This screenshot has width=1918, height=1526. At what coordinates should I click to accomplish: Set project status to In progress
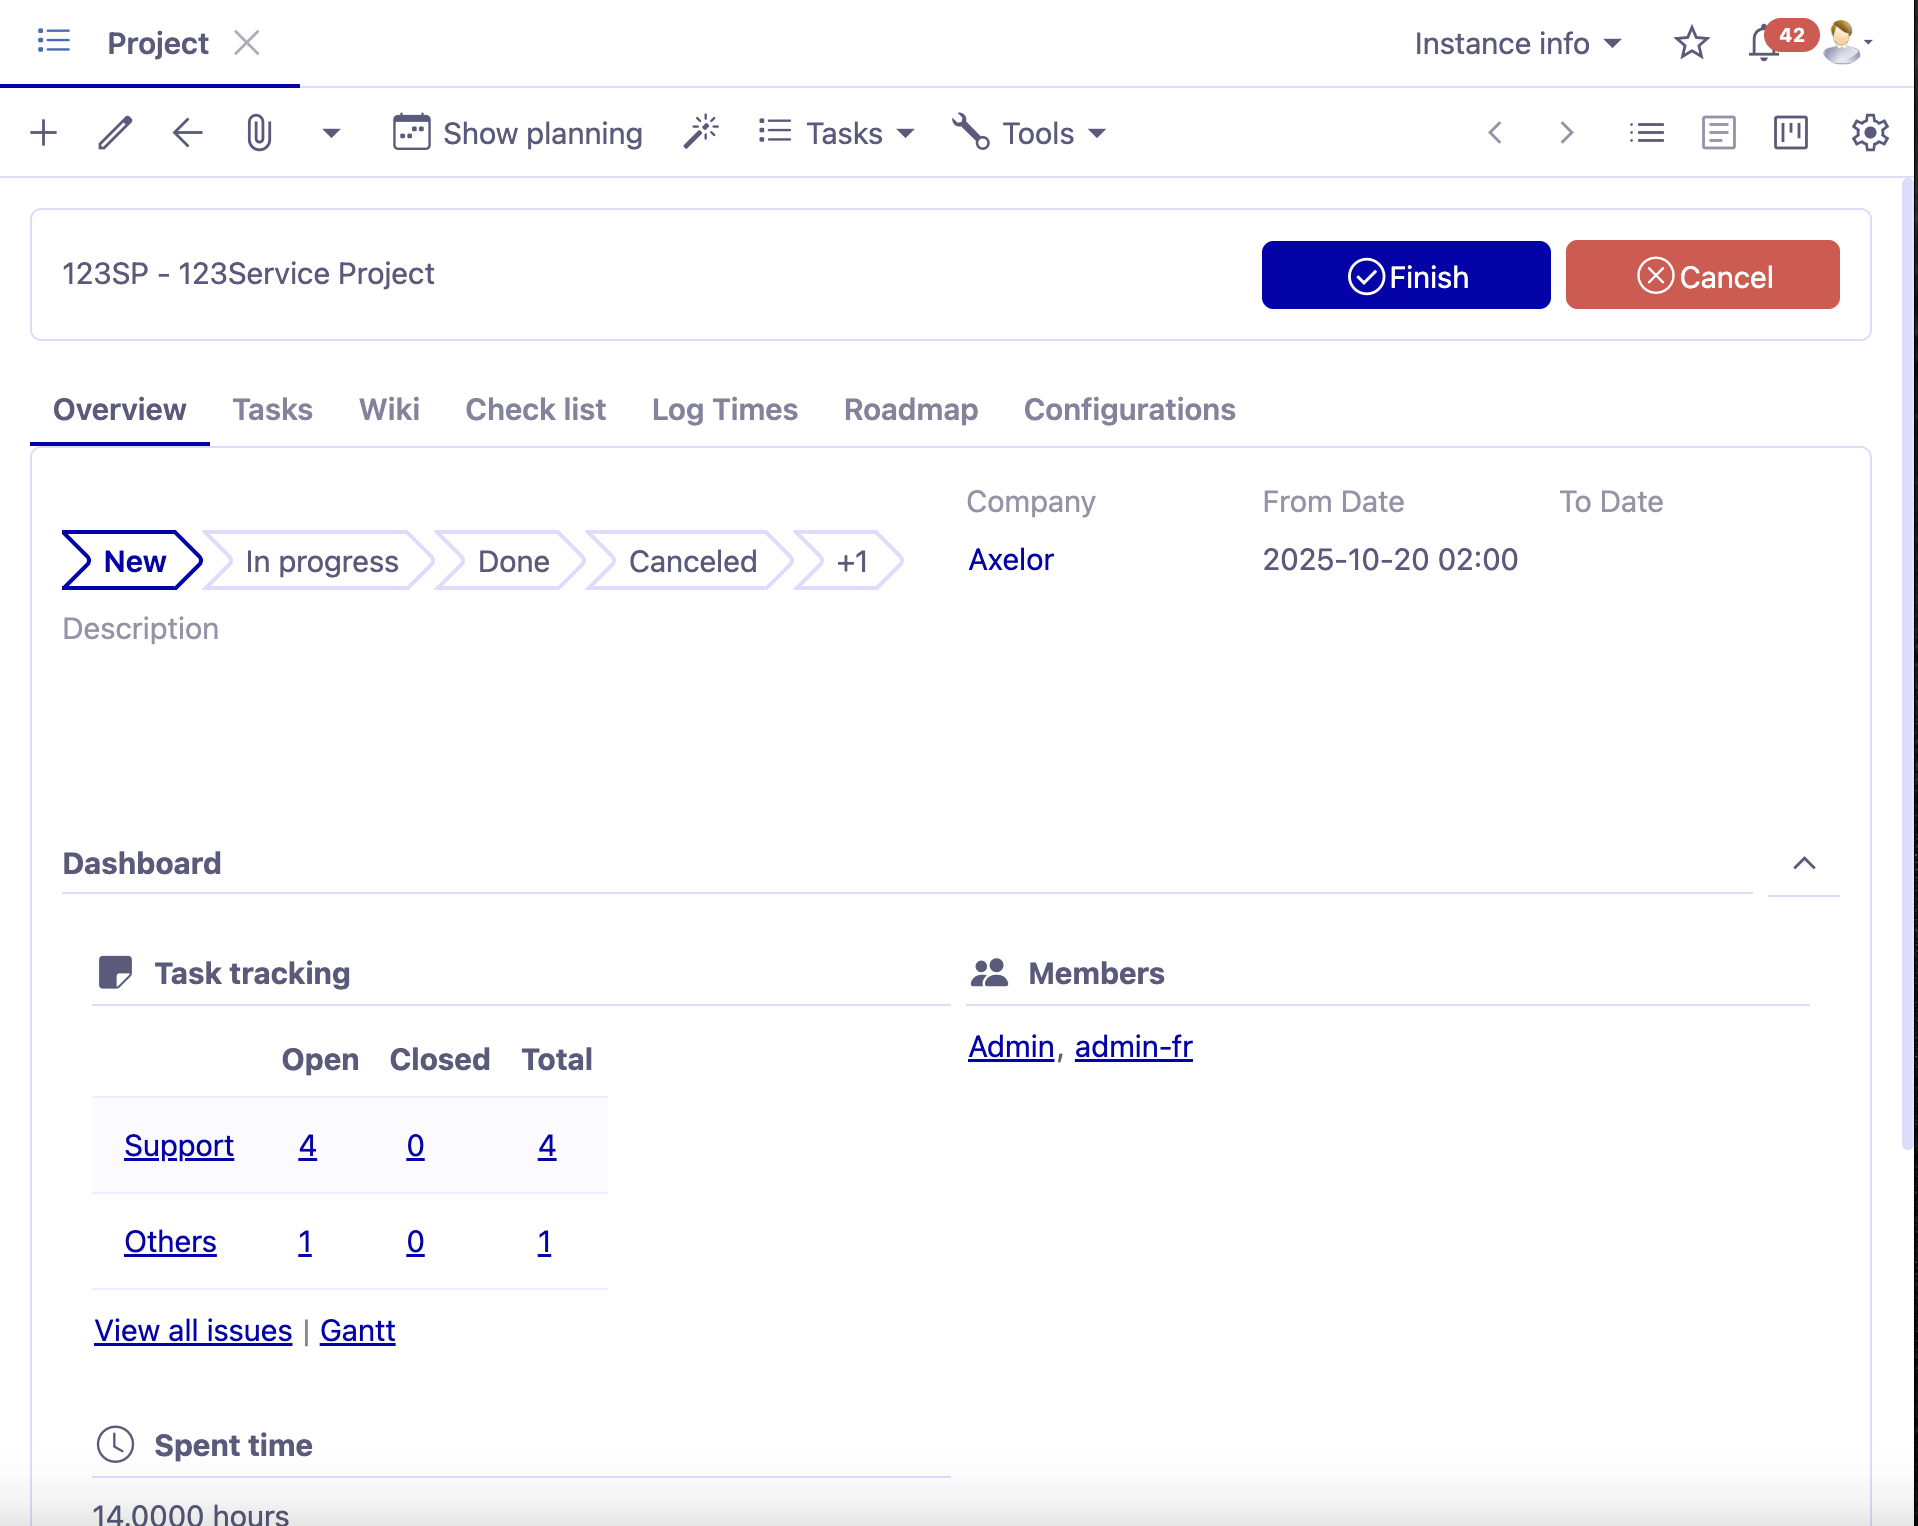[x=321, y=561]
